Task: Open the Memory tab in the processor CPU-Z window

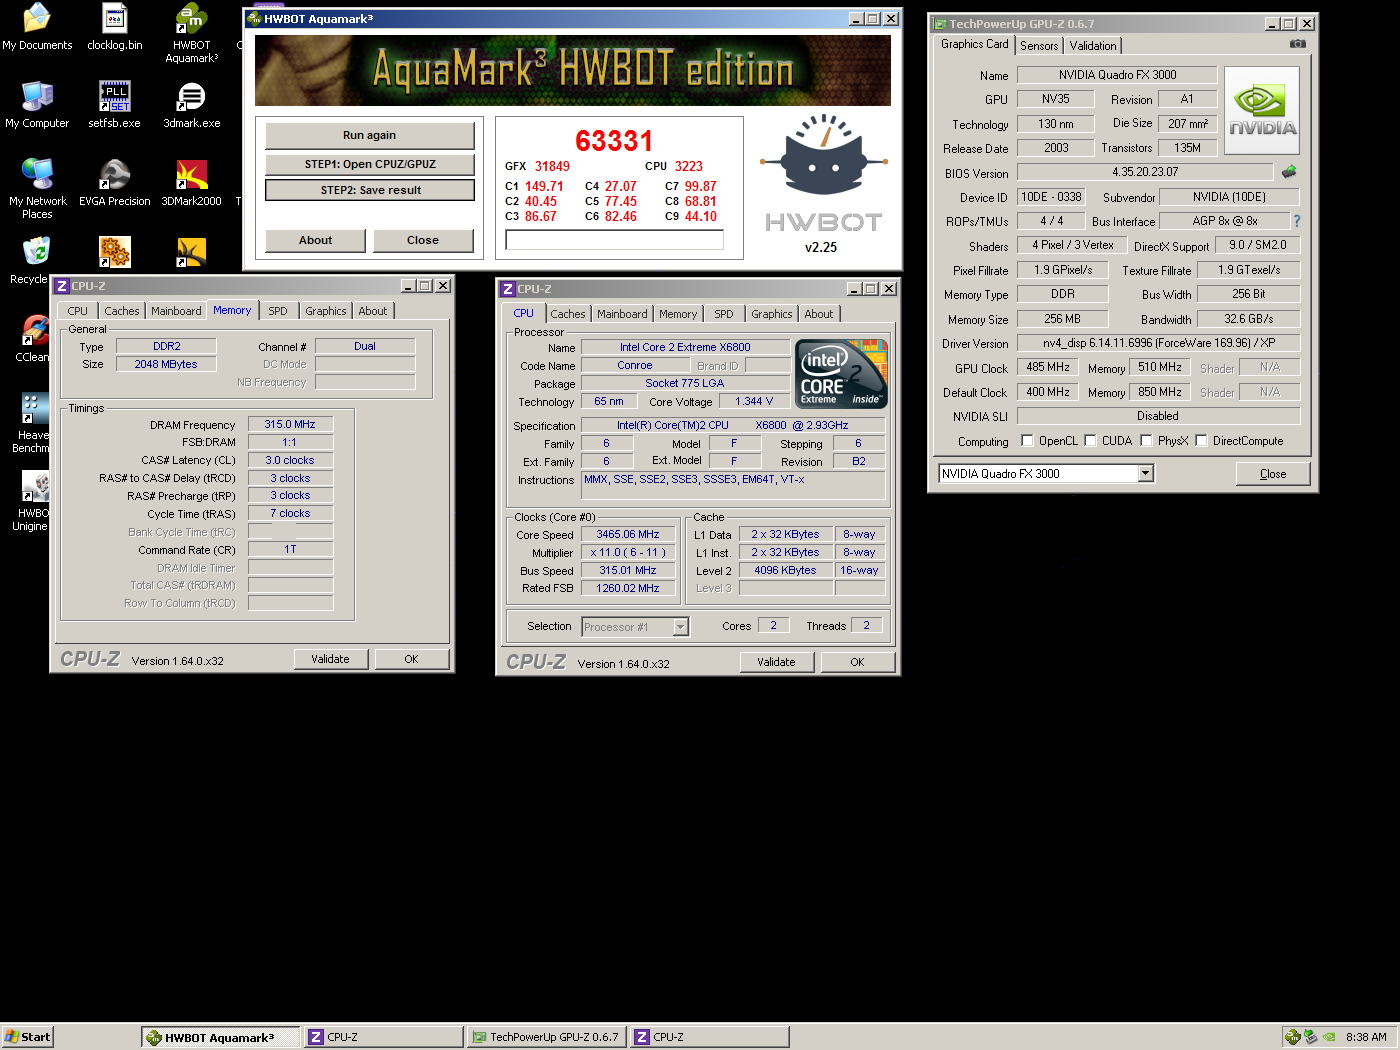Action: pos(678,314)
